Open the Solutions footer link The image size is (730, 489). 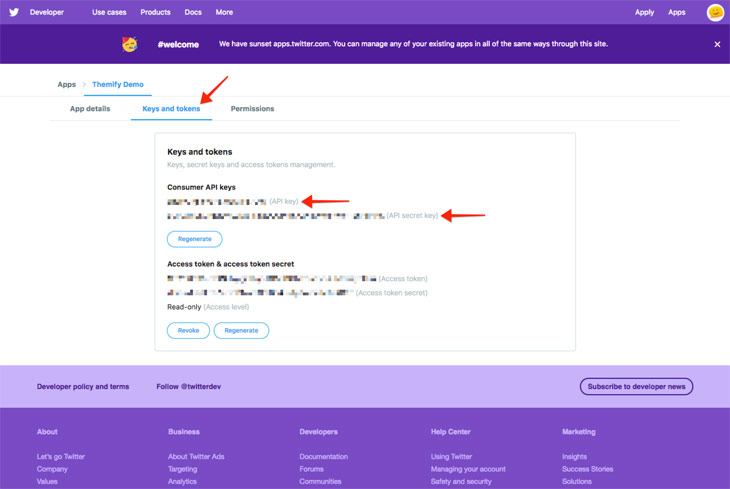[577, 482]
